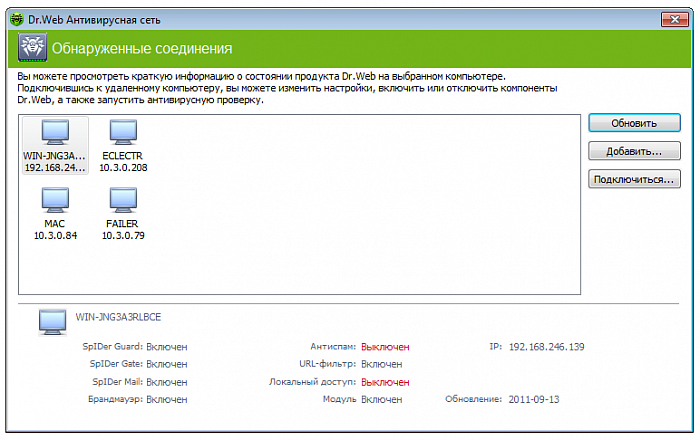The height and width of the screenshot is (440, 700).
Task: Click the IP value 192.168.246.139
Action: (546, 347)
